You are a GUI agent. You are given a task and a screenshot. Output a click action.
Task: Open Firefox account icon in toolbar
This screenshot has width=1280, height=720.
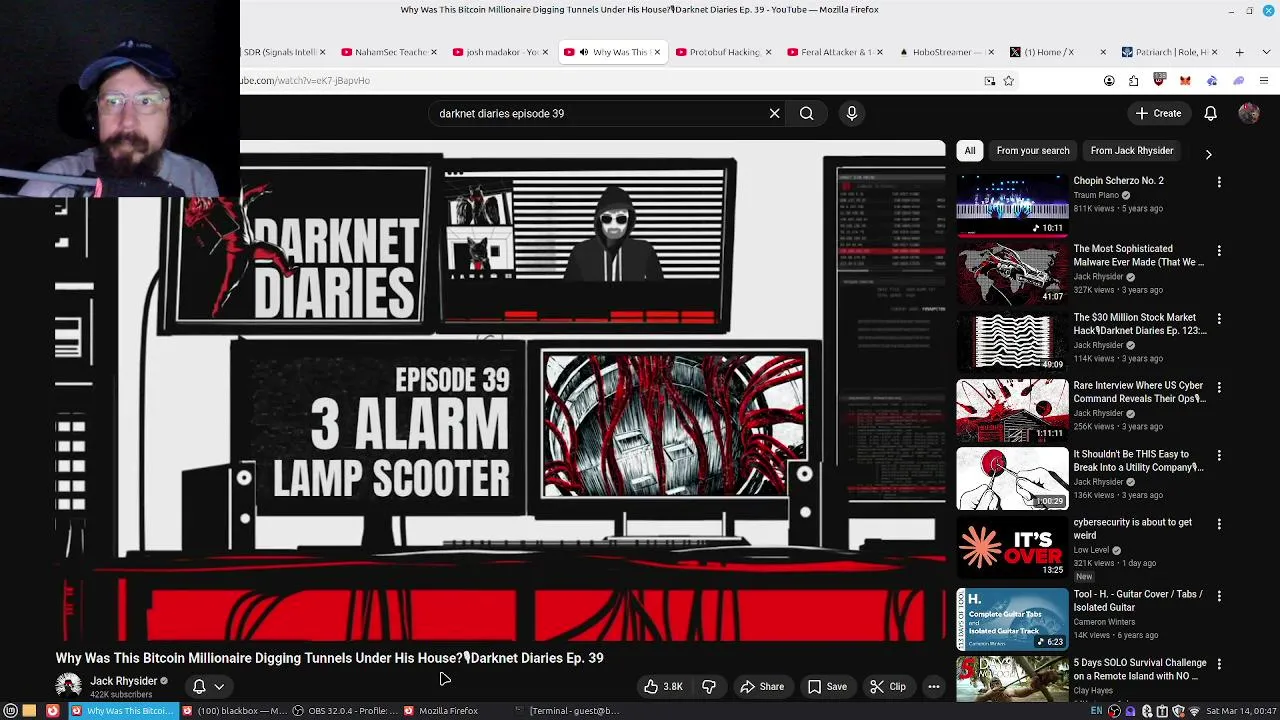[x=1109, y=81]
